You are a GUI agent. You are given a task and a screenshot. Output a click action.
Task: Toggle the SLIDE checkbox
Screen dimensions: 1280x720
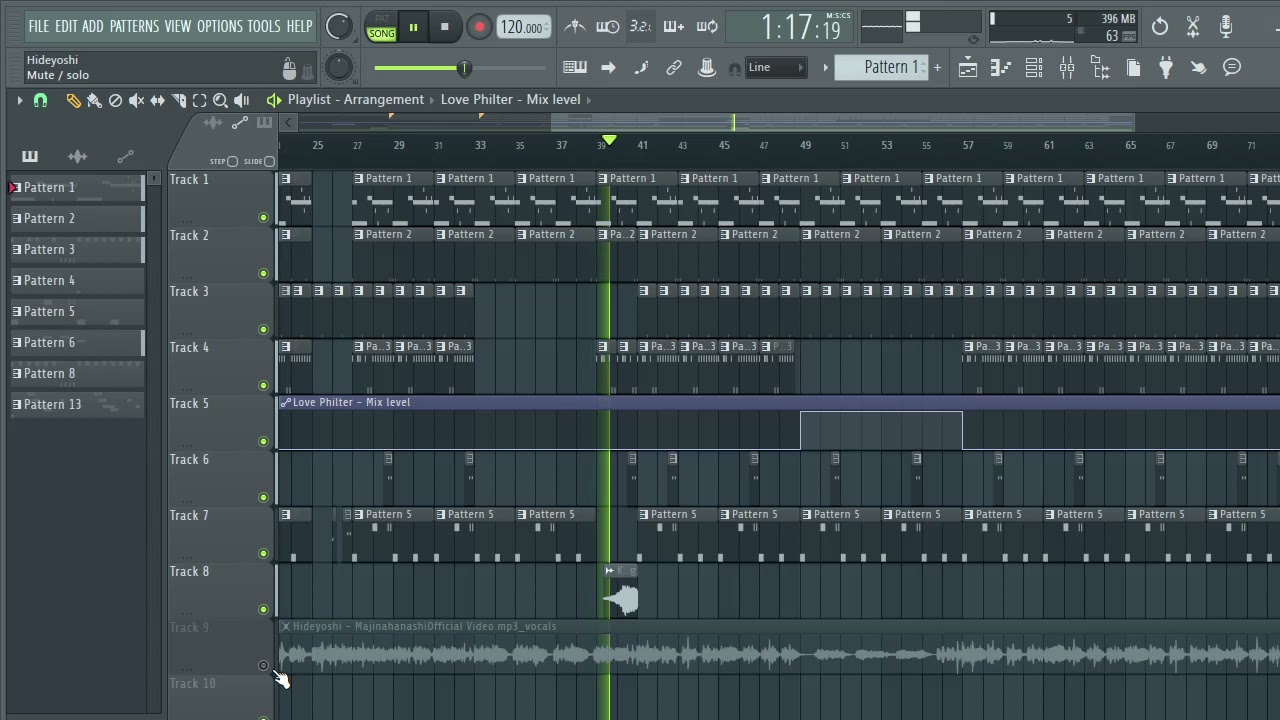pyautogui.click(x=269, y=161)
